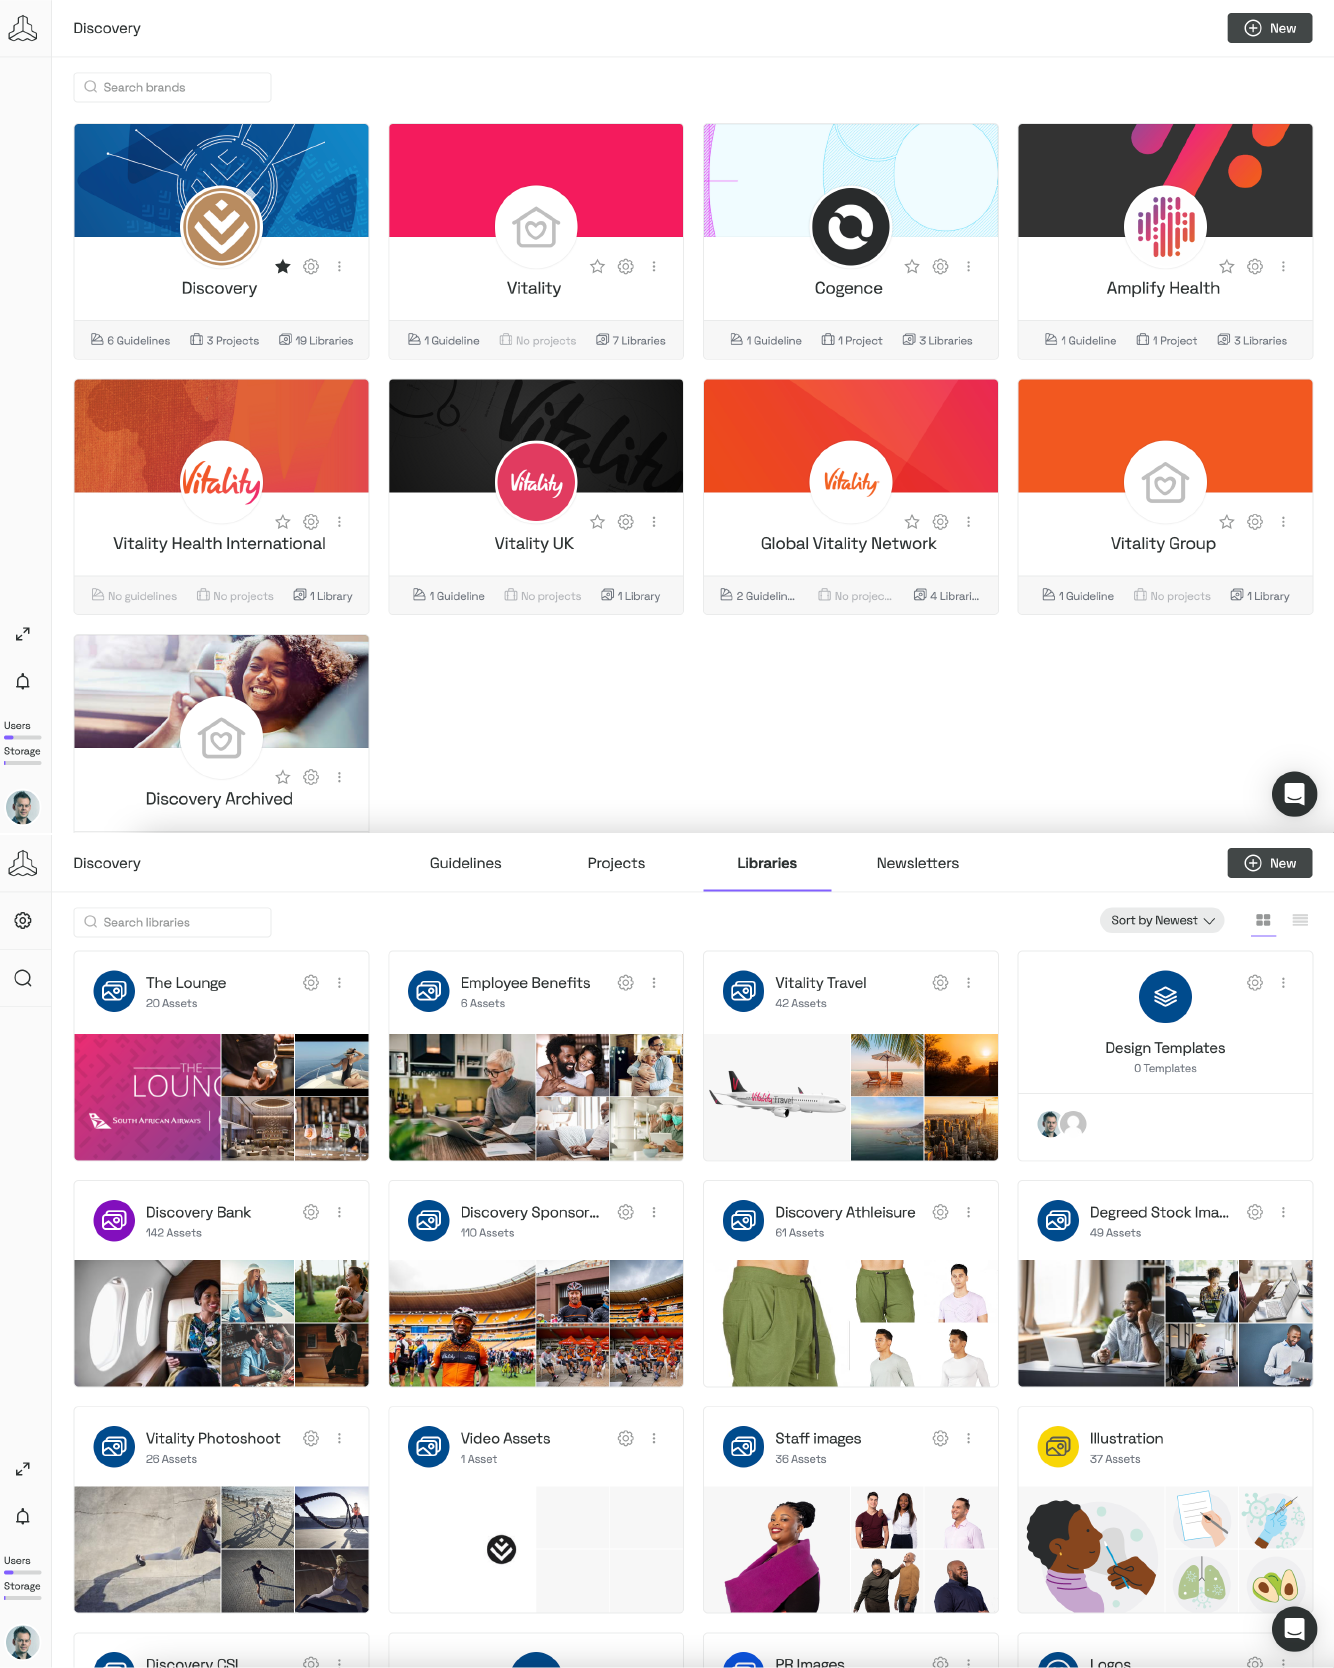Click sidebar settings gear below Discovery logo
1334x1668 pixels.
[23, 920]
